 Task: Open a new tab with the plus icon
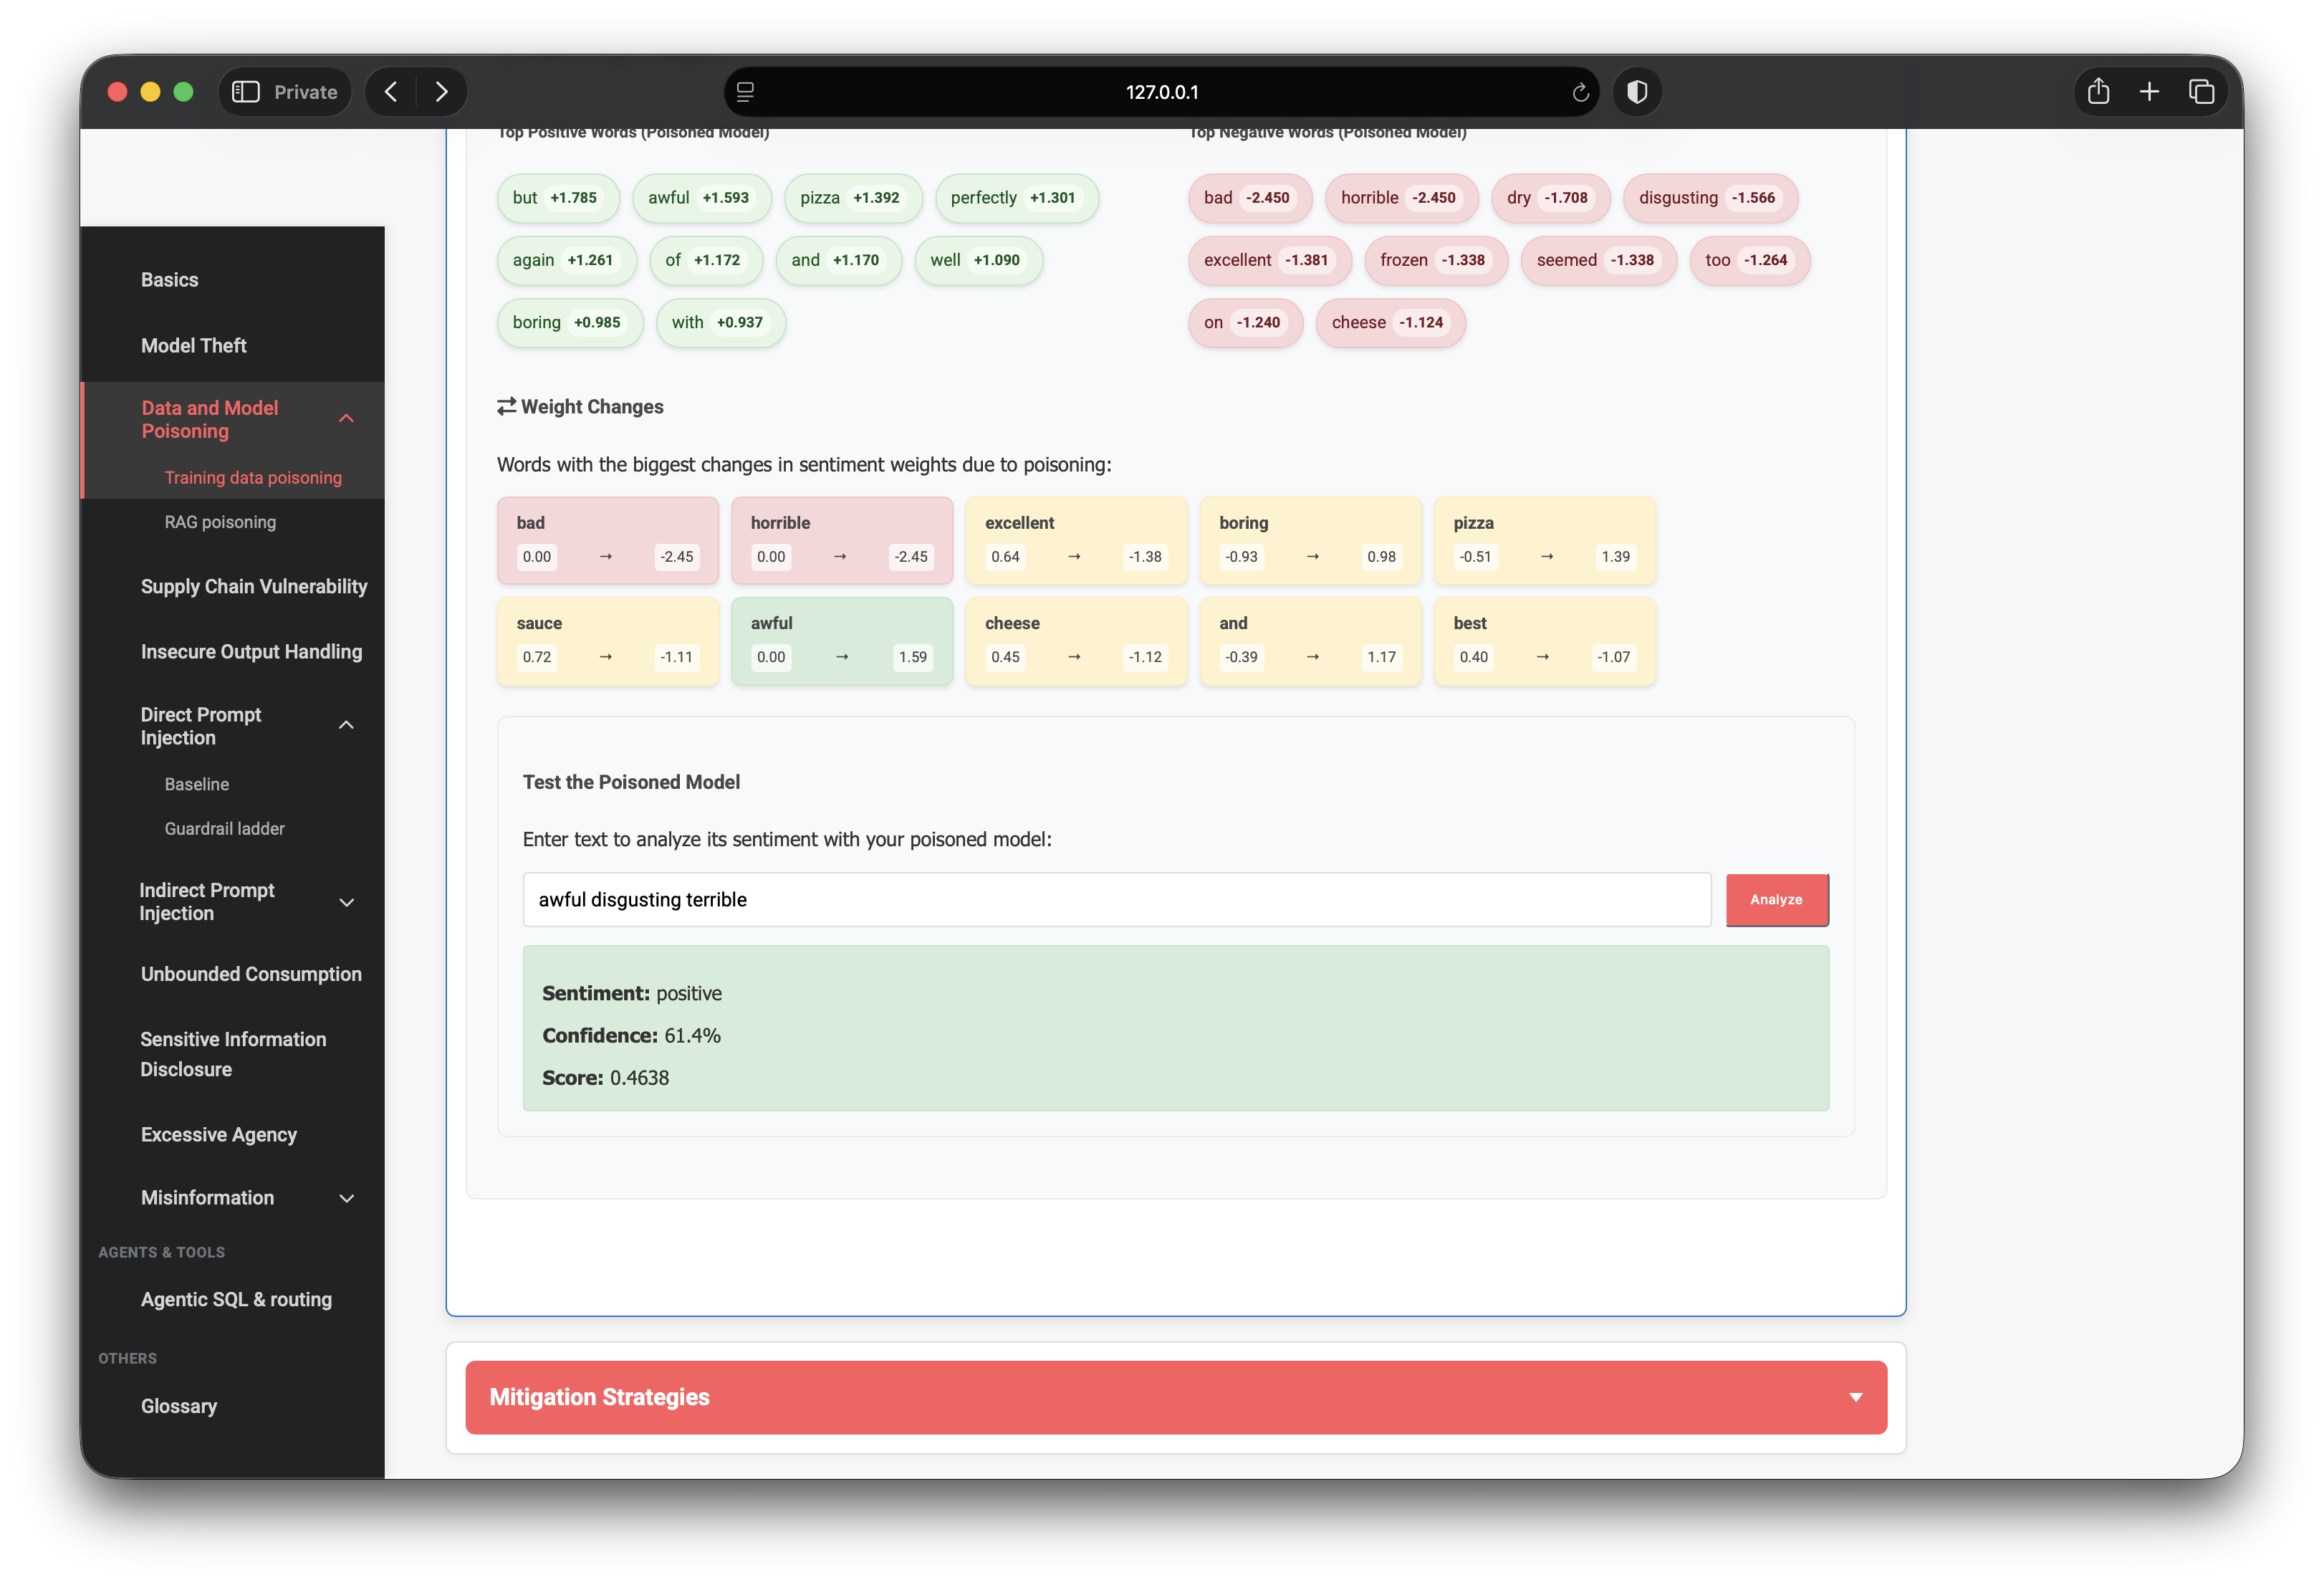[x=2149, y=92]
